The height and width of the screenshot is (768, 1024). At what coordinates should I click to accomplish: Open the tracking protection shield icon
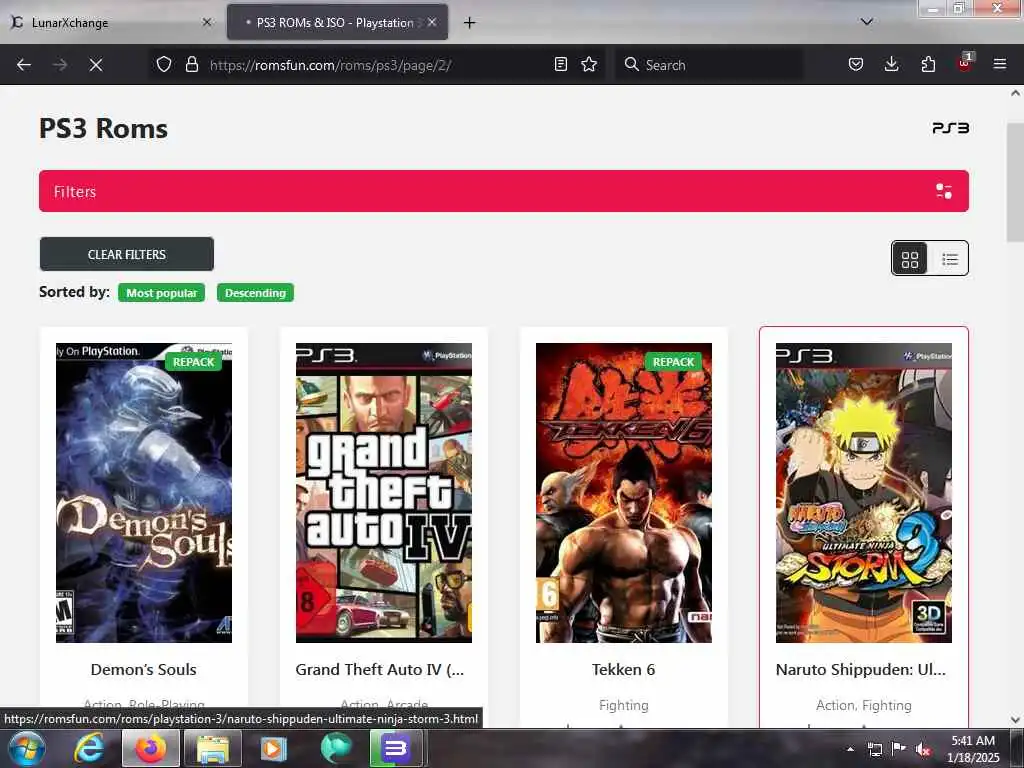pyautogui.click(x=164, y=65)
